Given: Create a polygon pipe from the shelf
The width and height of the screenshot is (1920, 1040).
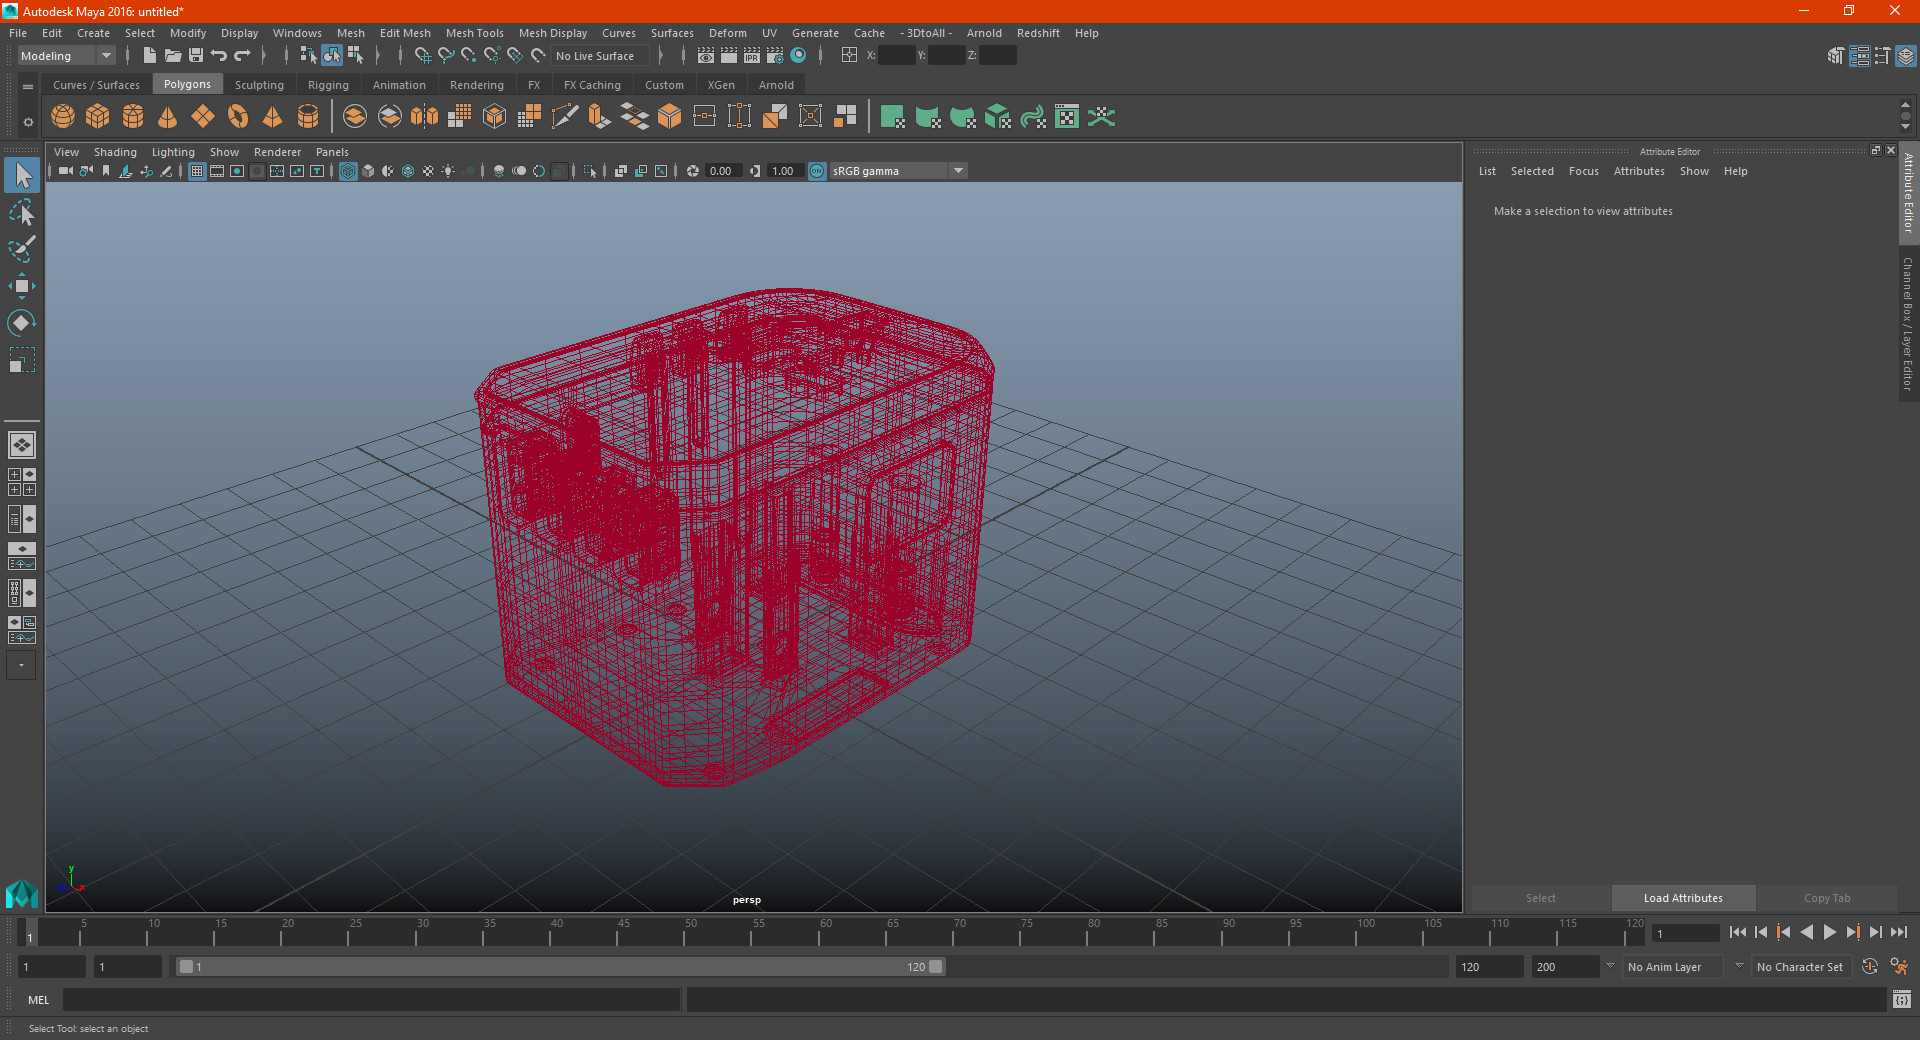Looking at the screenshot, I should click(308, 117).
